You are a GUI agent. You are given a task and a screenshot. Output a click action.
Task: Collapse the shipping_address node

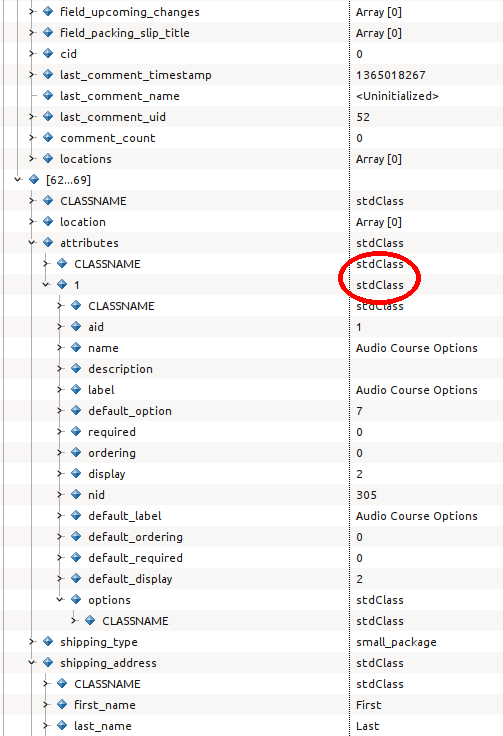tap(32, 662)
